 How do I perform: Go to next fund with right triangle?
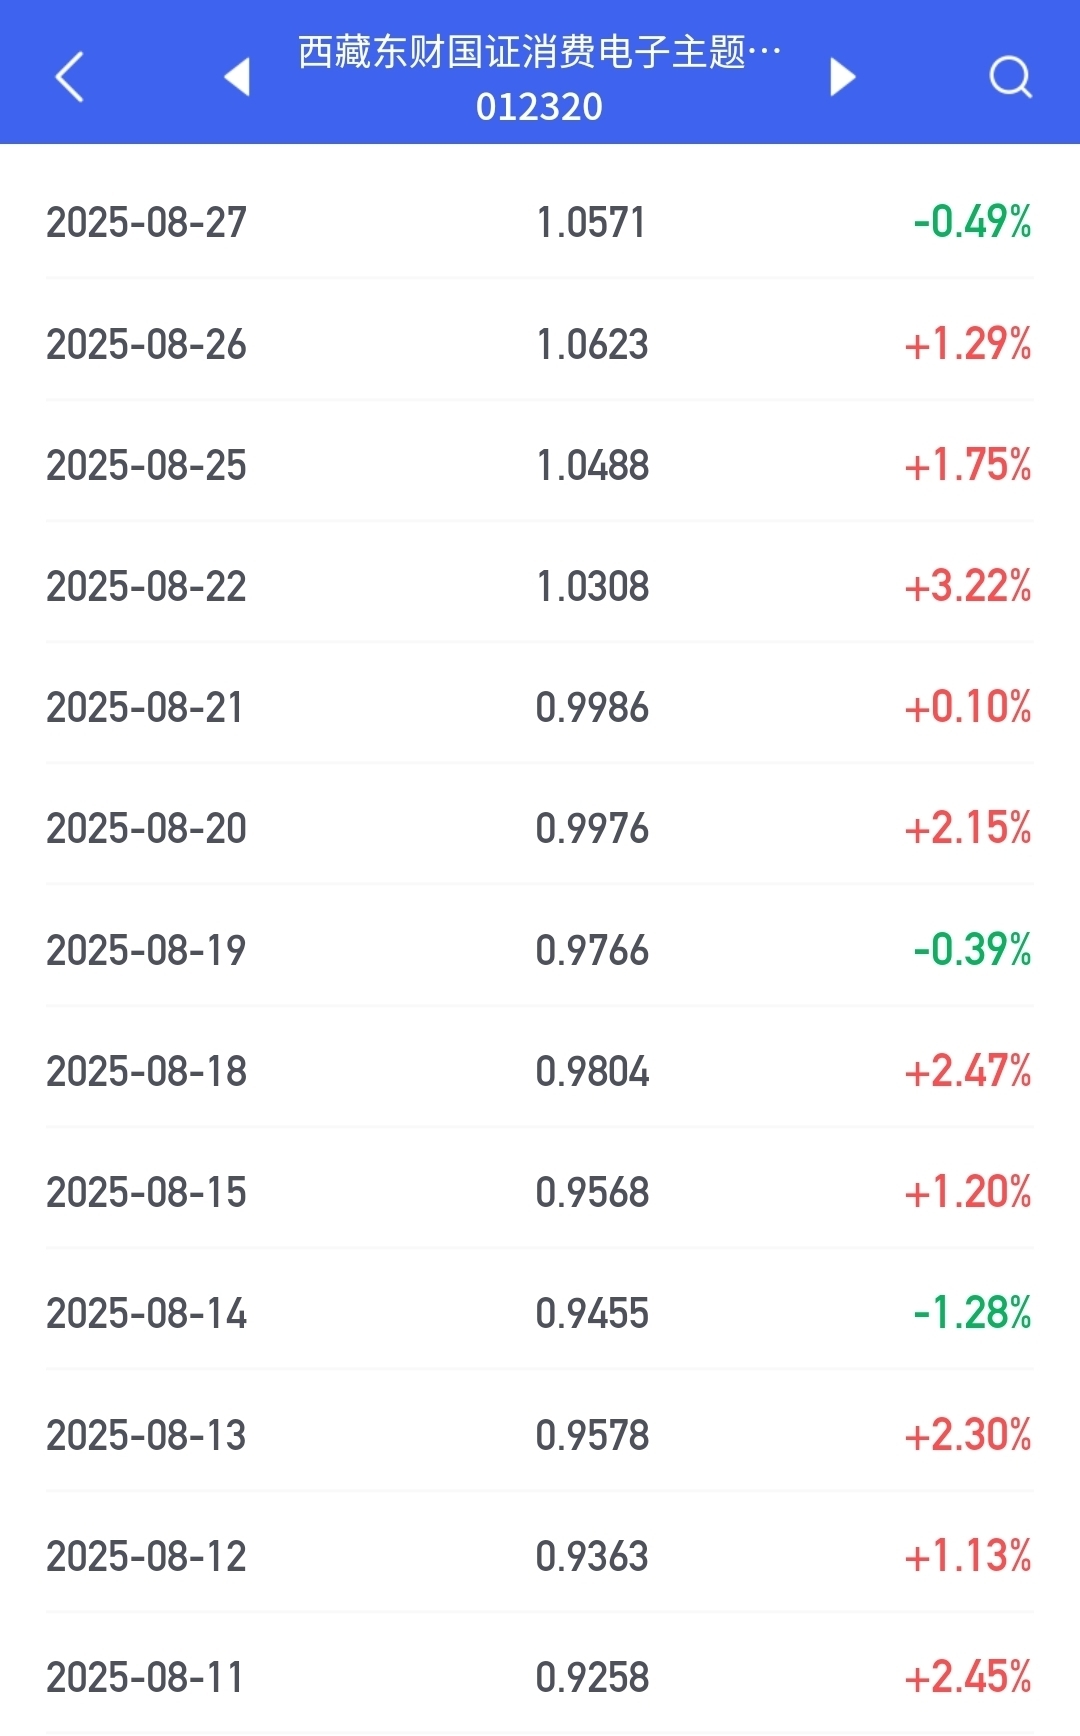click(843, 77)
